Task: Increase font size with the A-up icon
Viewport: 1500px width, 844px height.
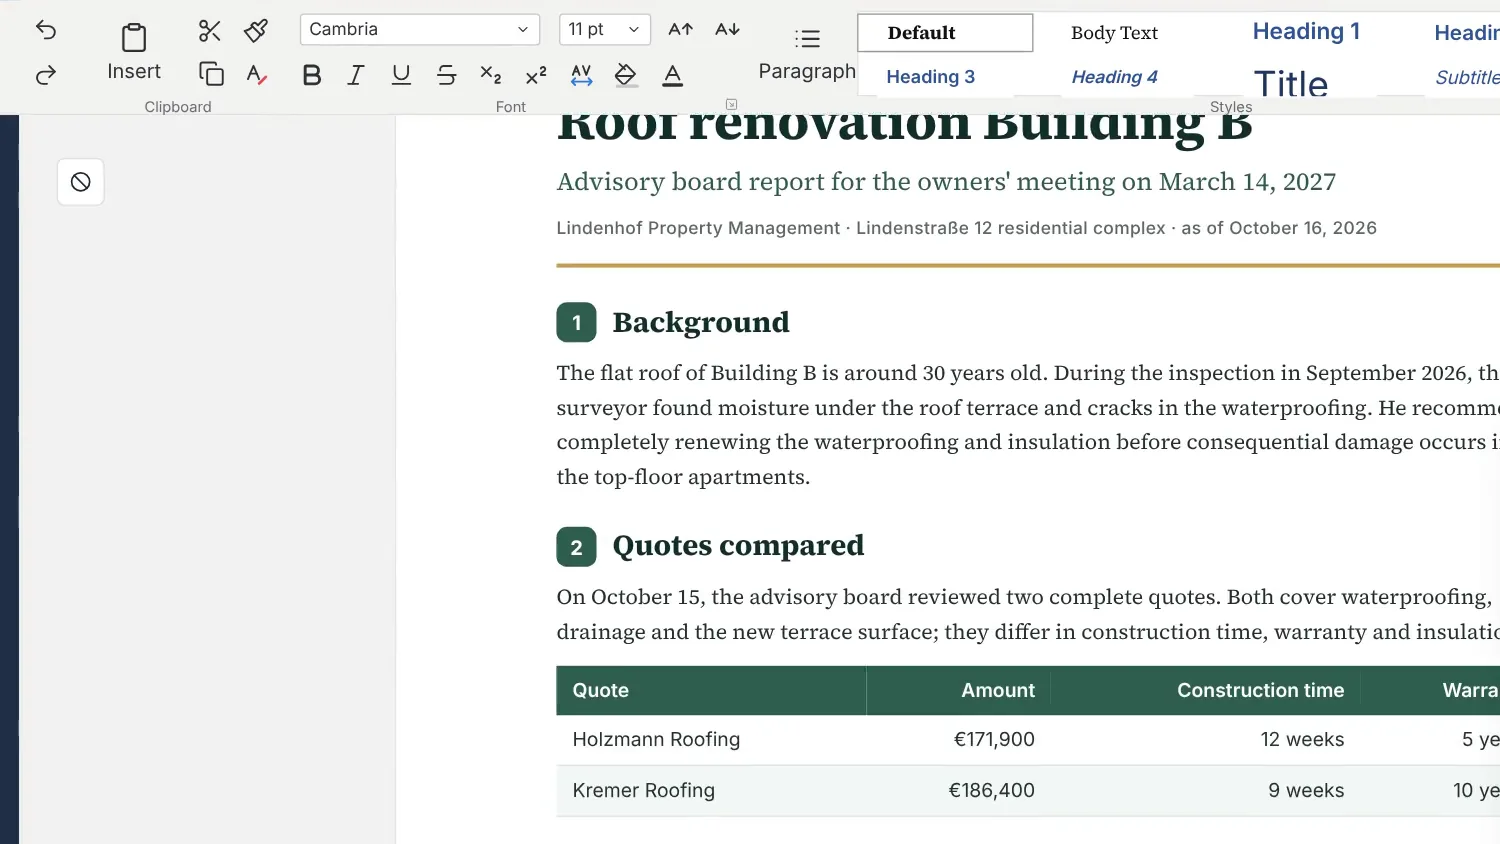Action: (x=681, y=29)
